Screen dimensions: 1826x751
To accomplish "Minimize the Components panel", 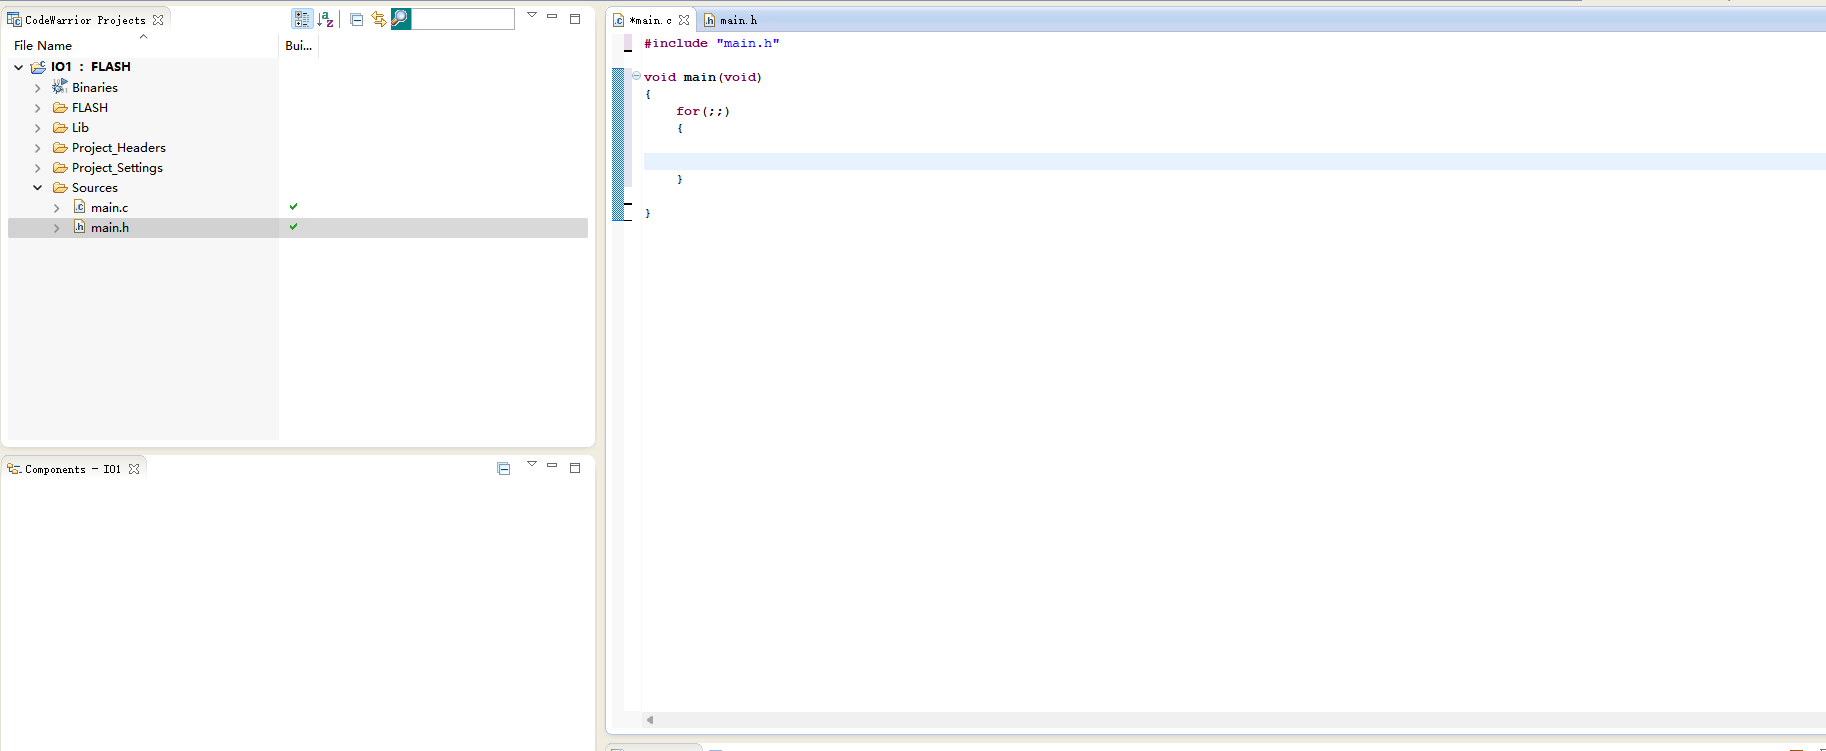I will 552,465.
